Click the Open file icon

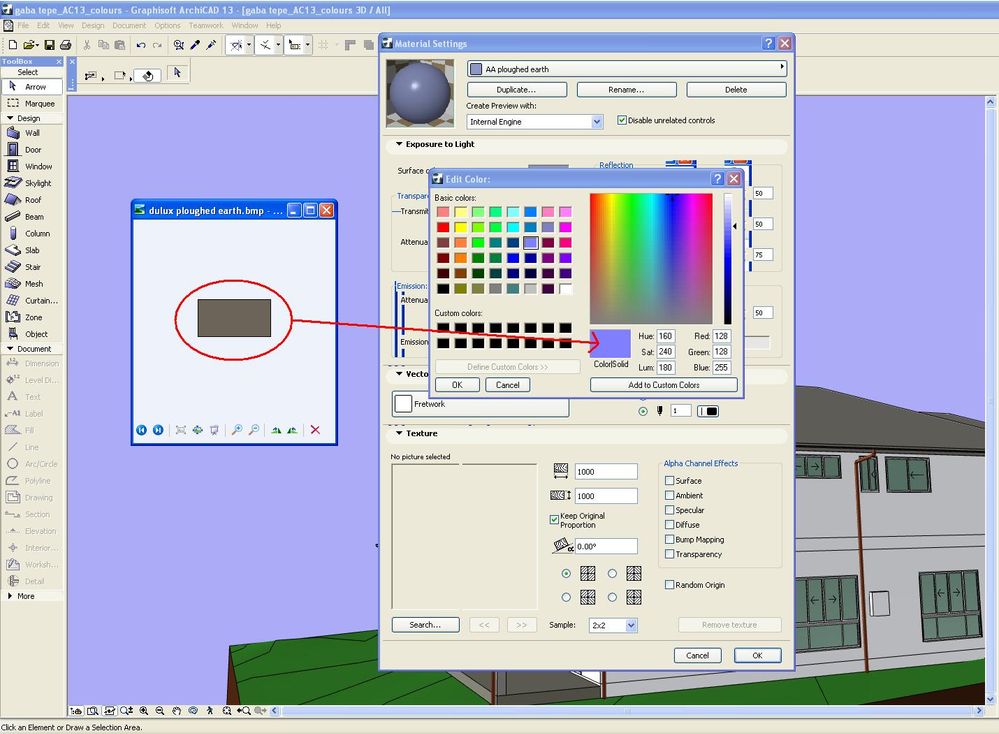pos(30,45)
